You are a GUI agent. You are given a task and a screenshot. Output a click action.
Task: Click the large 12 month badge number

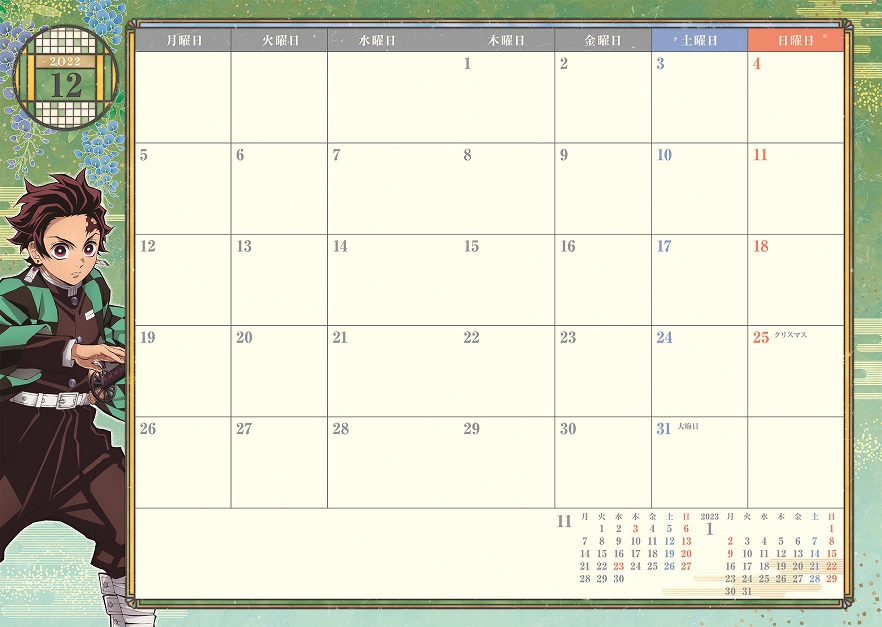(x=66, y=85)
